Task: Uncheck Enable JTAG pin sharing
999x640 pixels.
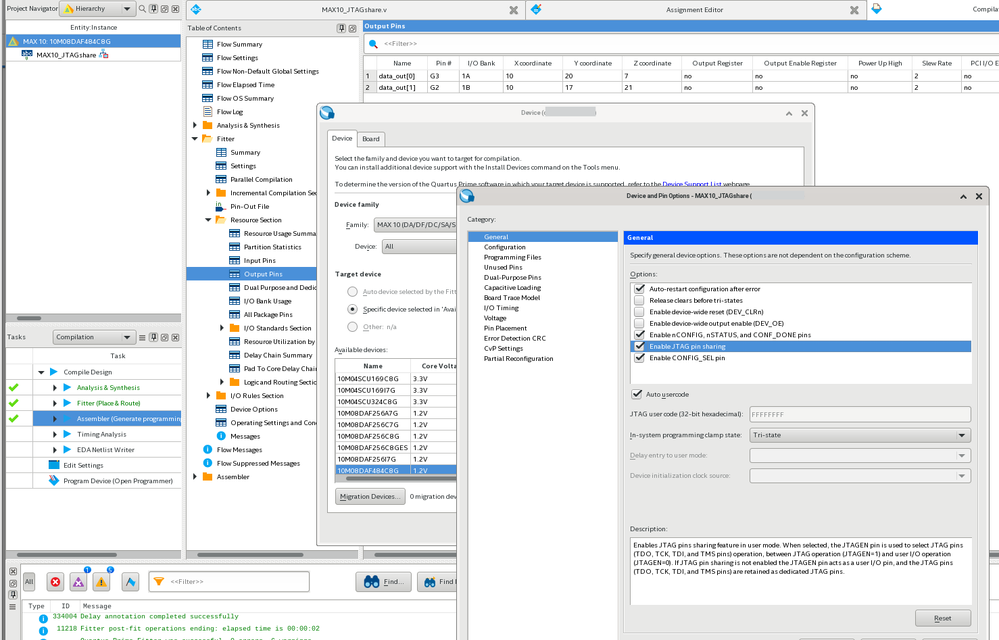Action: click(639, 346)
